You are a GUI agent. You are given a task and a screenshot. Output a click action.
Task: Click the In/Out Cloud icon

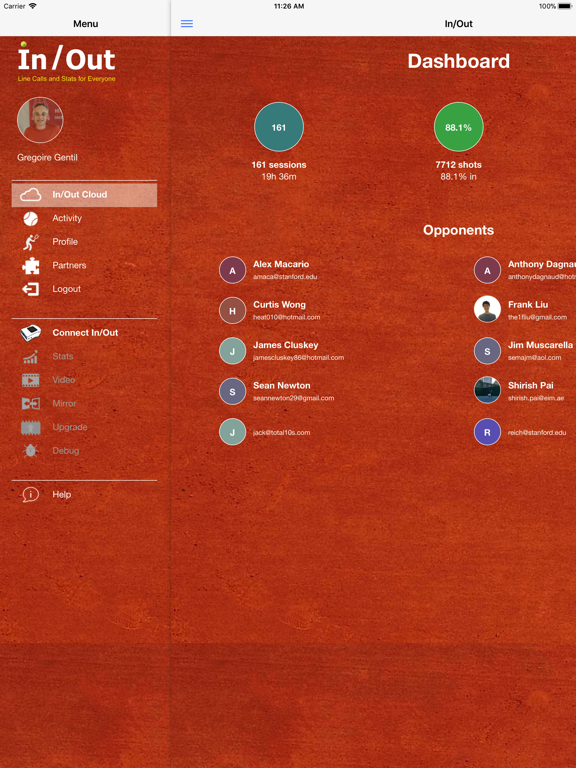30,194
